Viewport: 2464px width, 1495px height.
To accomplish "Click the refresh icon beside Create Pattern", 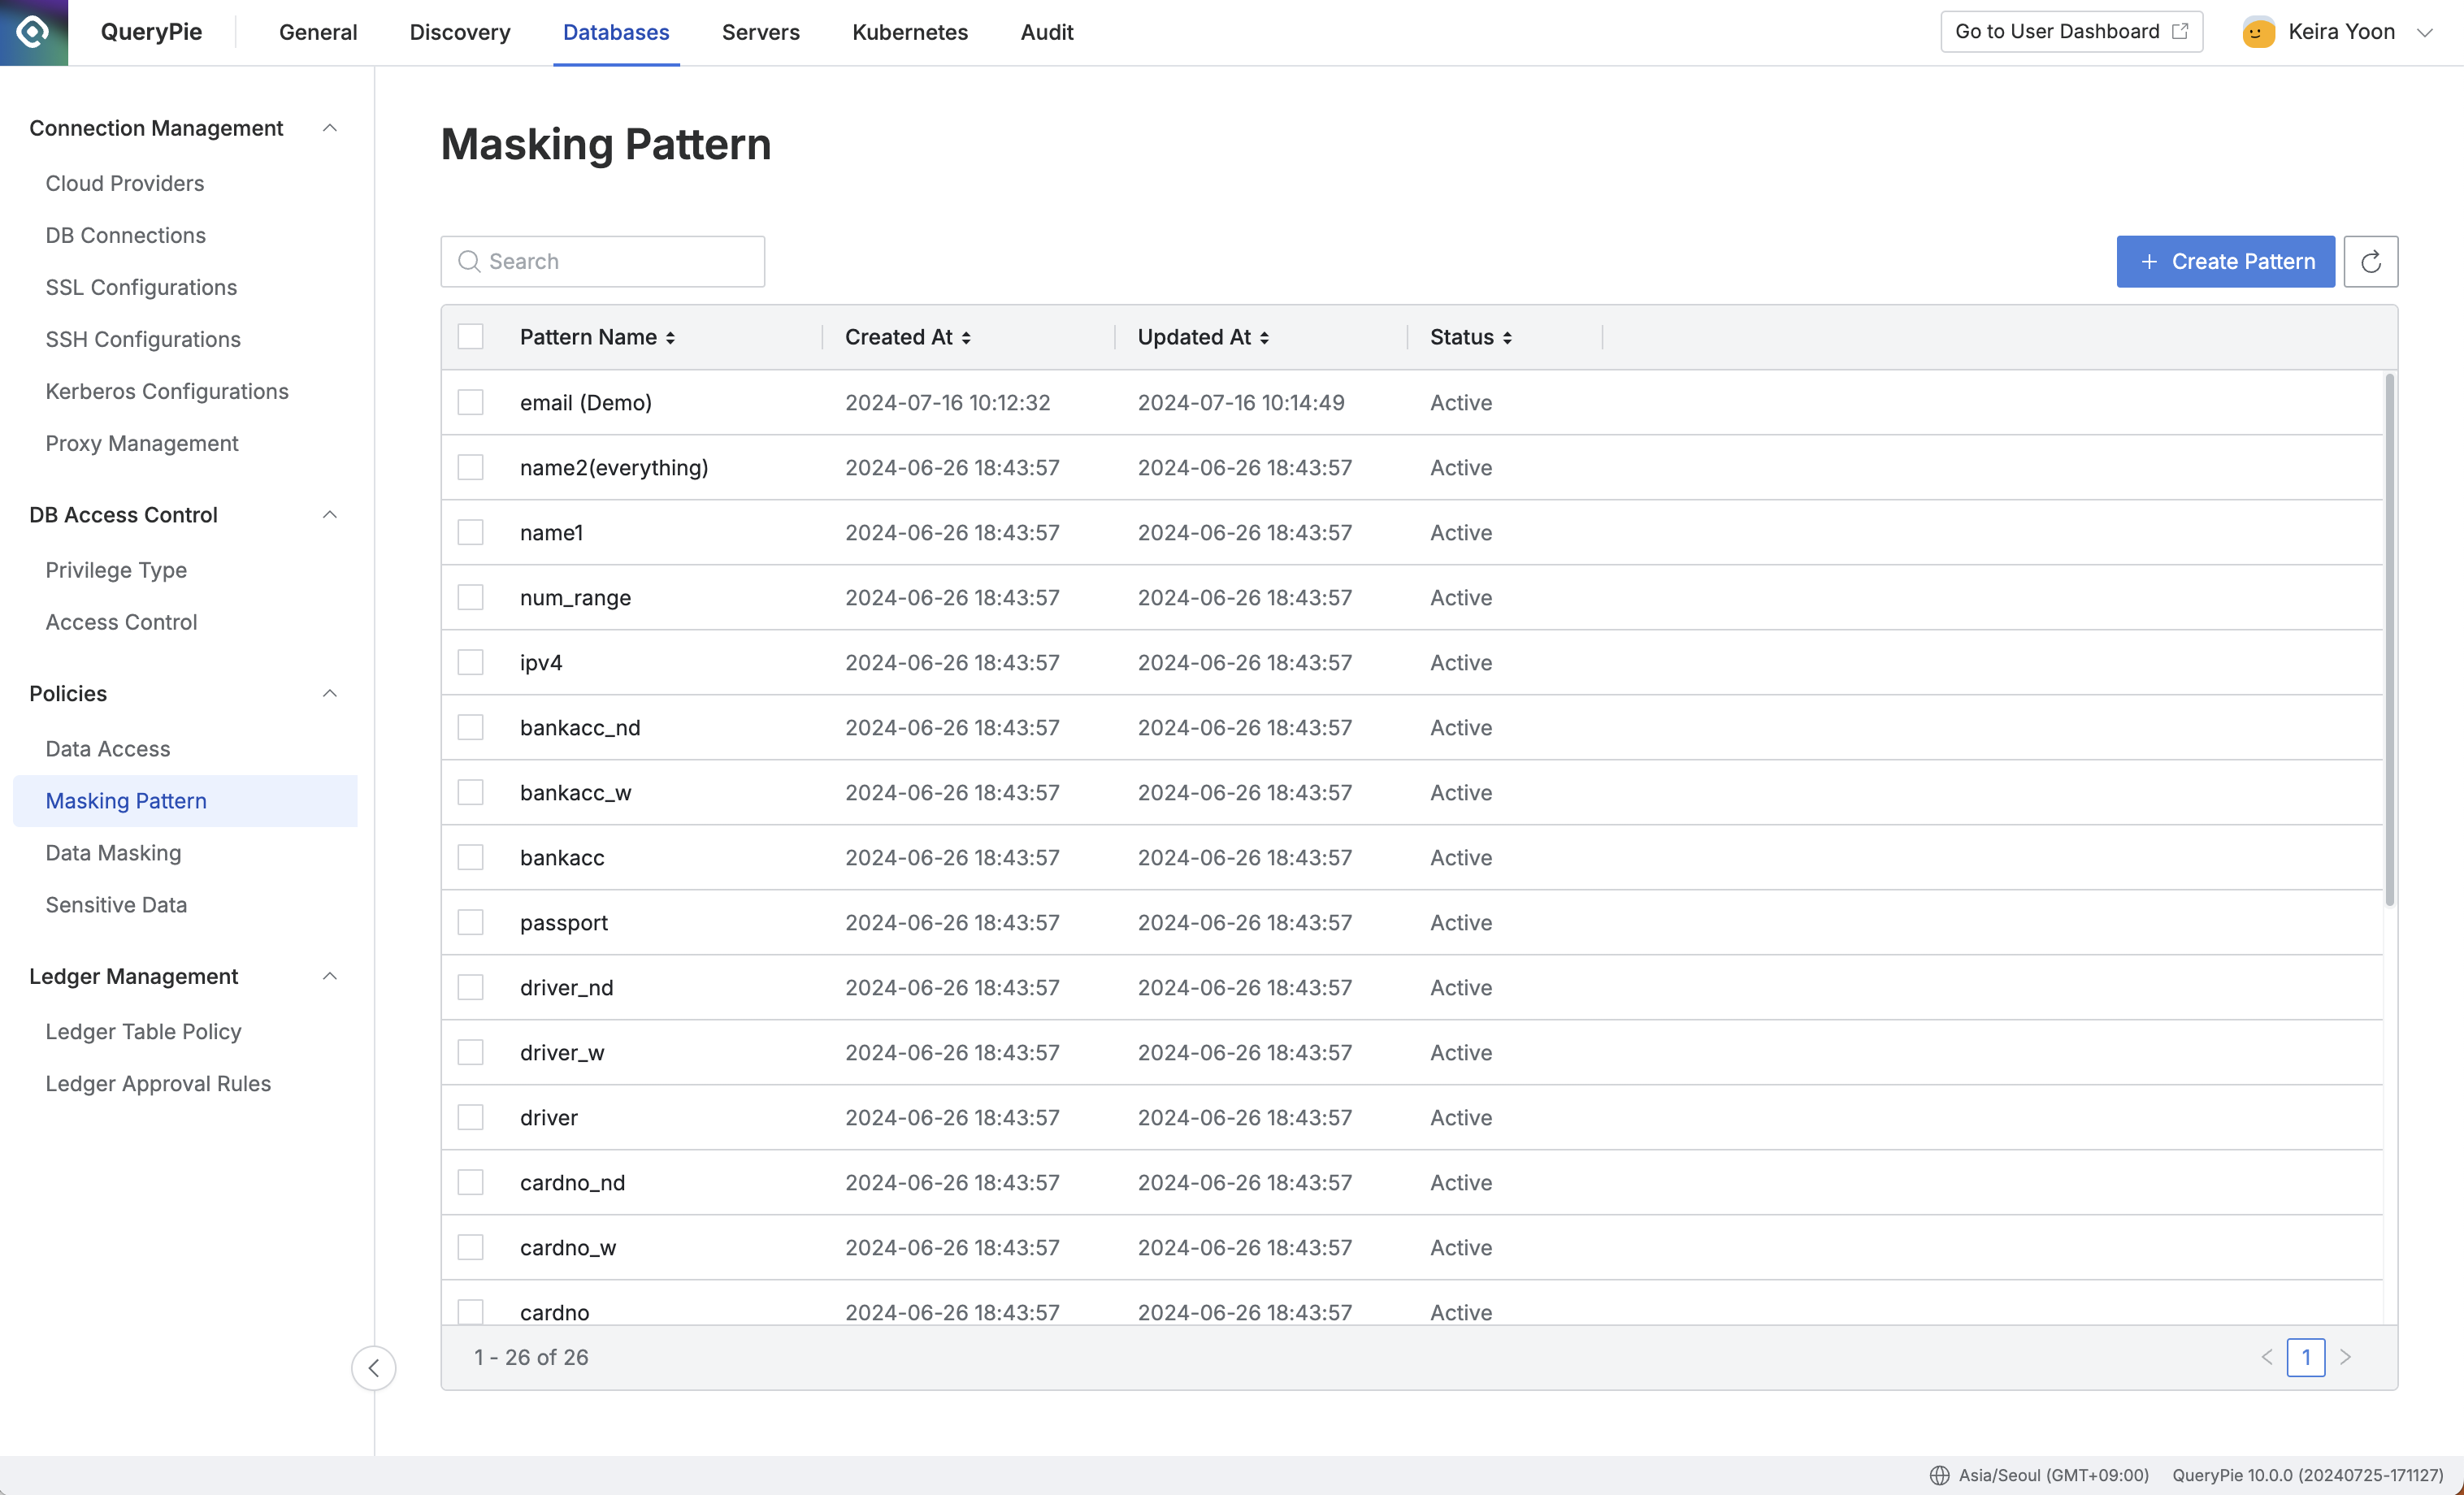I will 2370,262.
